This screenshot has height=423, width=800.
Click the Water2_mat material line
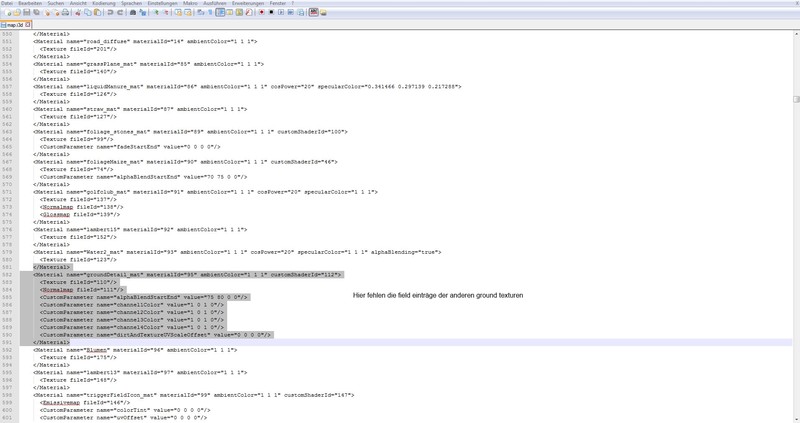pos(237,252)
